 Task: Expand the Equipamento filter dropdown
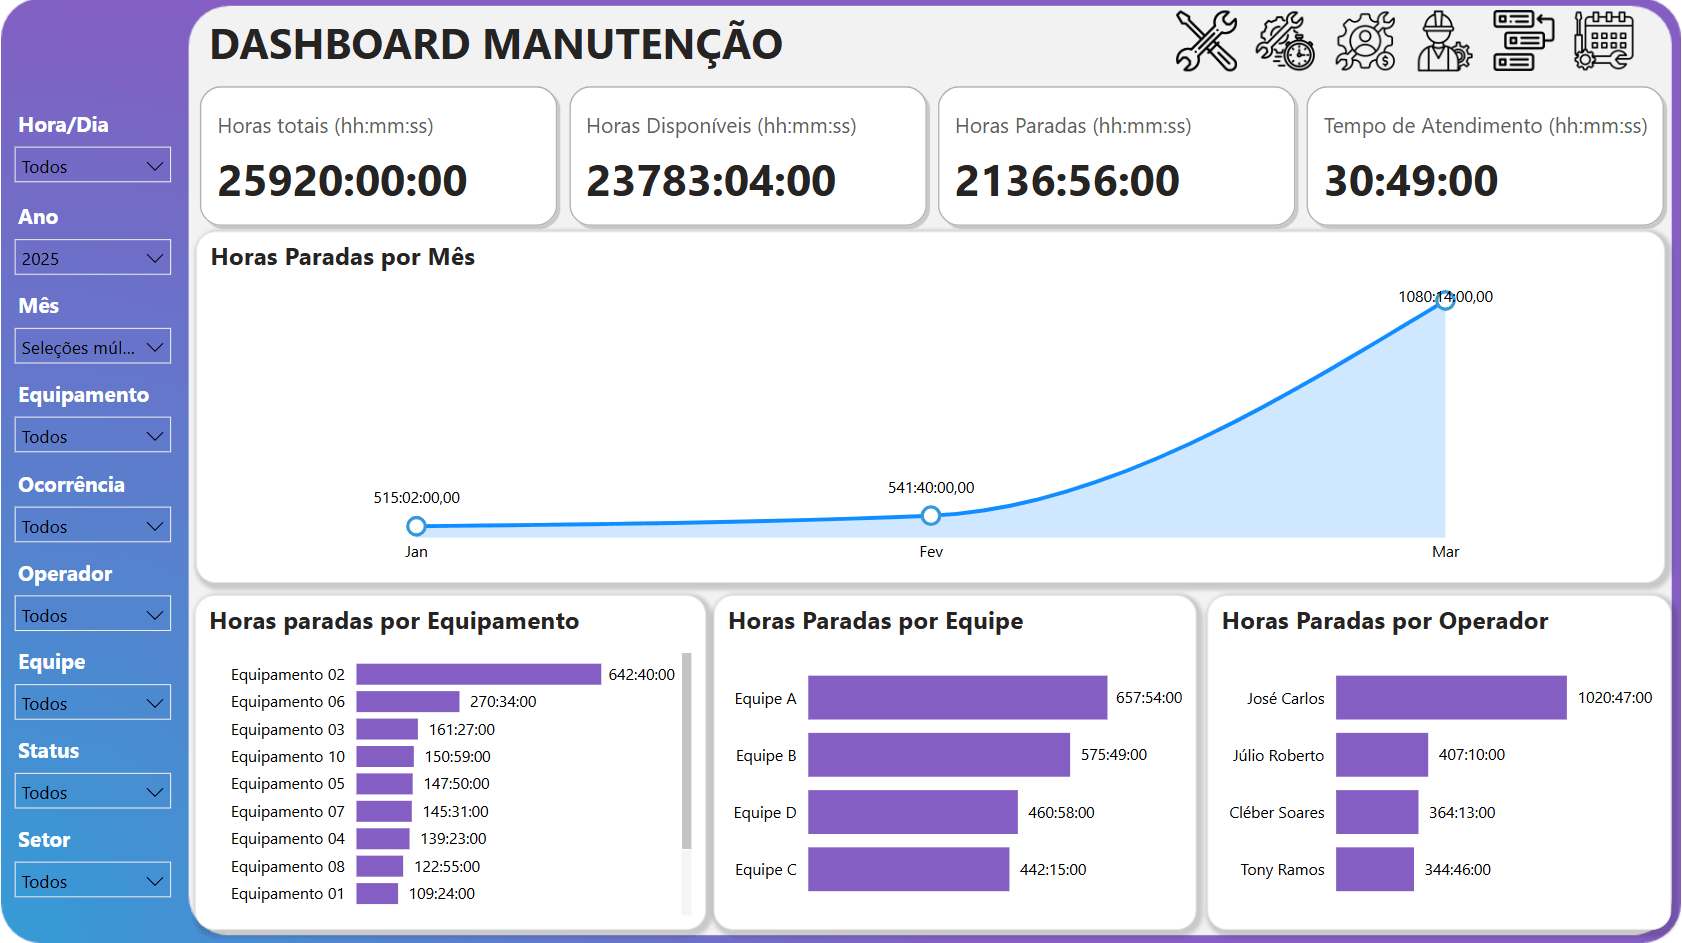tap(93, 436)
